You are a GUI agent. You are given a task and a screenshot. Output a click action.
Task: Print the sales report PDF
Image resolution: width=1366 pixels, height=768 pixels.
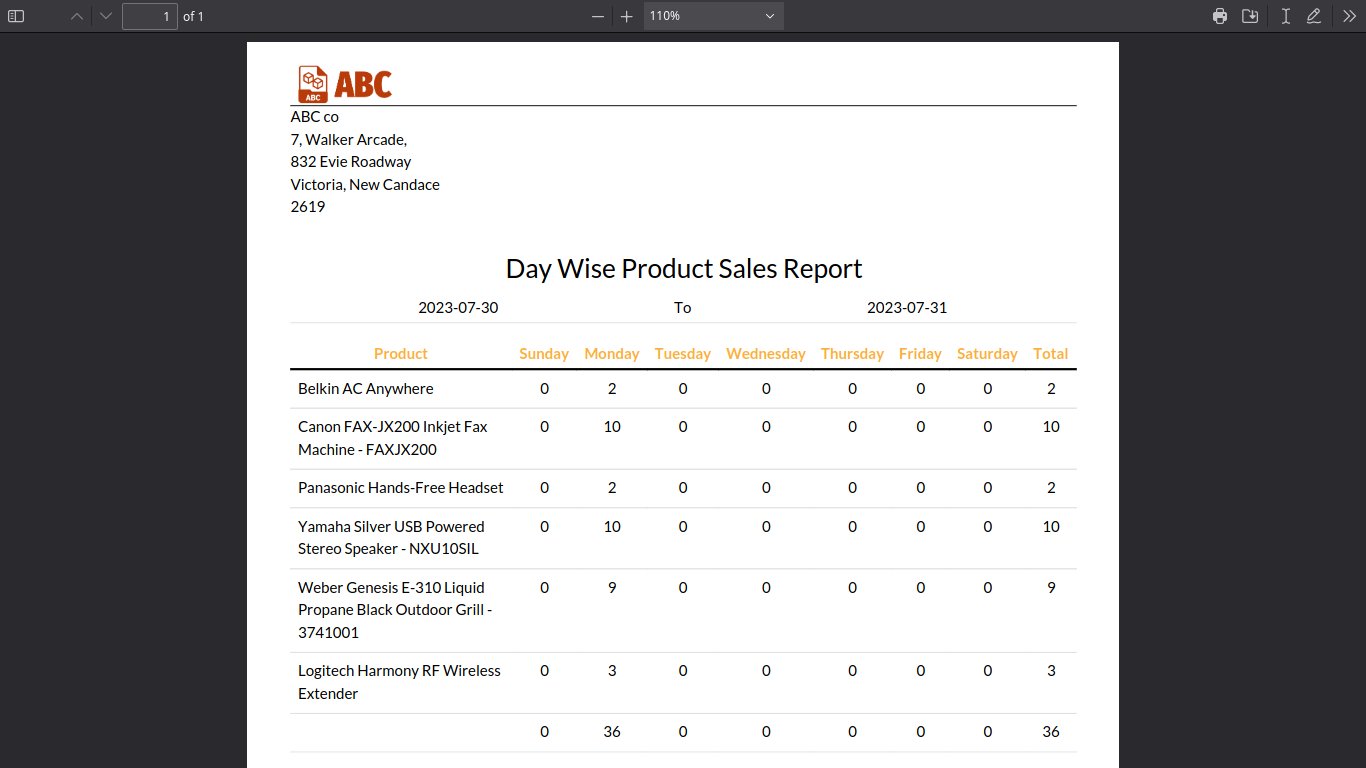pos(1220,16)
